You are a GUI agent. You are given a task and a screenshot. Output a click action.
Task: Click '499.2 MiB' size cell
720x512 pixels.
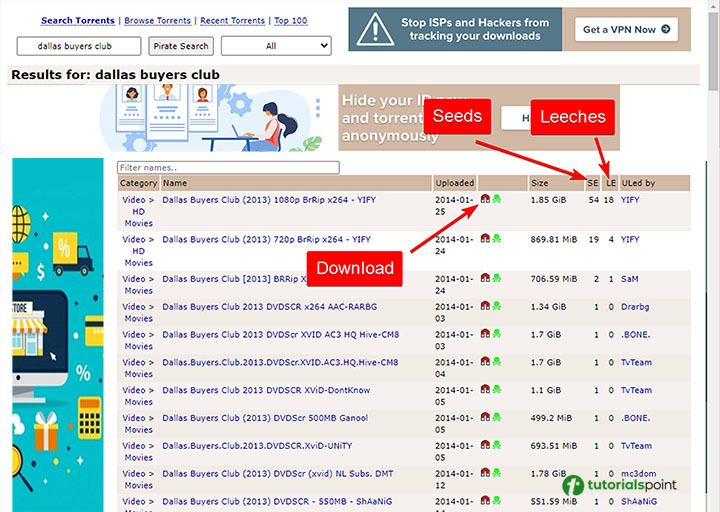tap(551, 418)
